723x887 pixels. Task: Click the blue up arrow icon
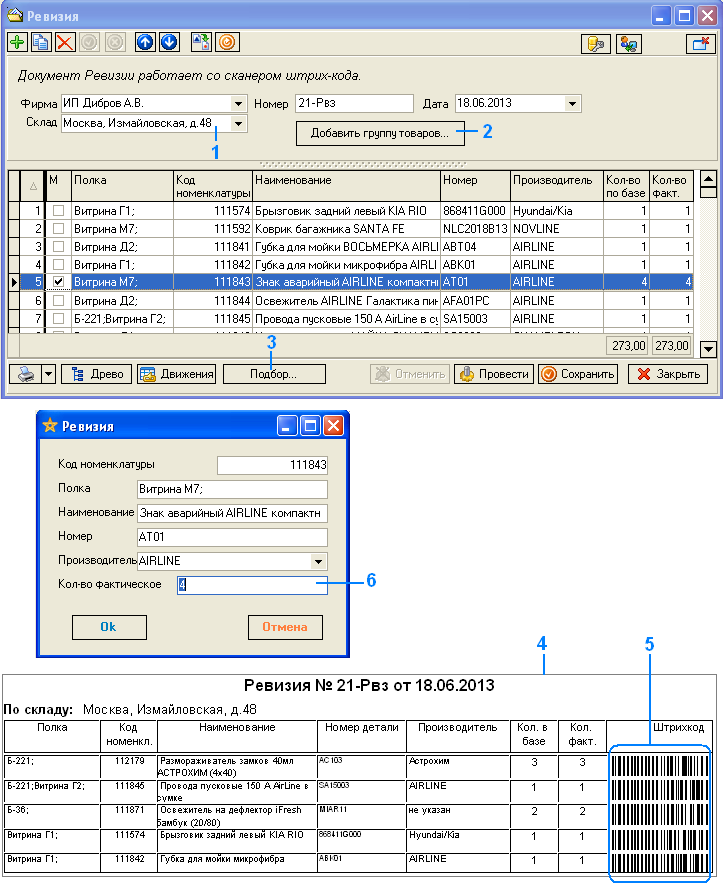click(x=145, y=42)
